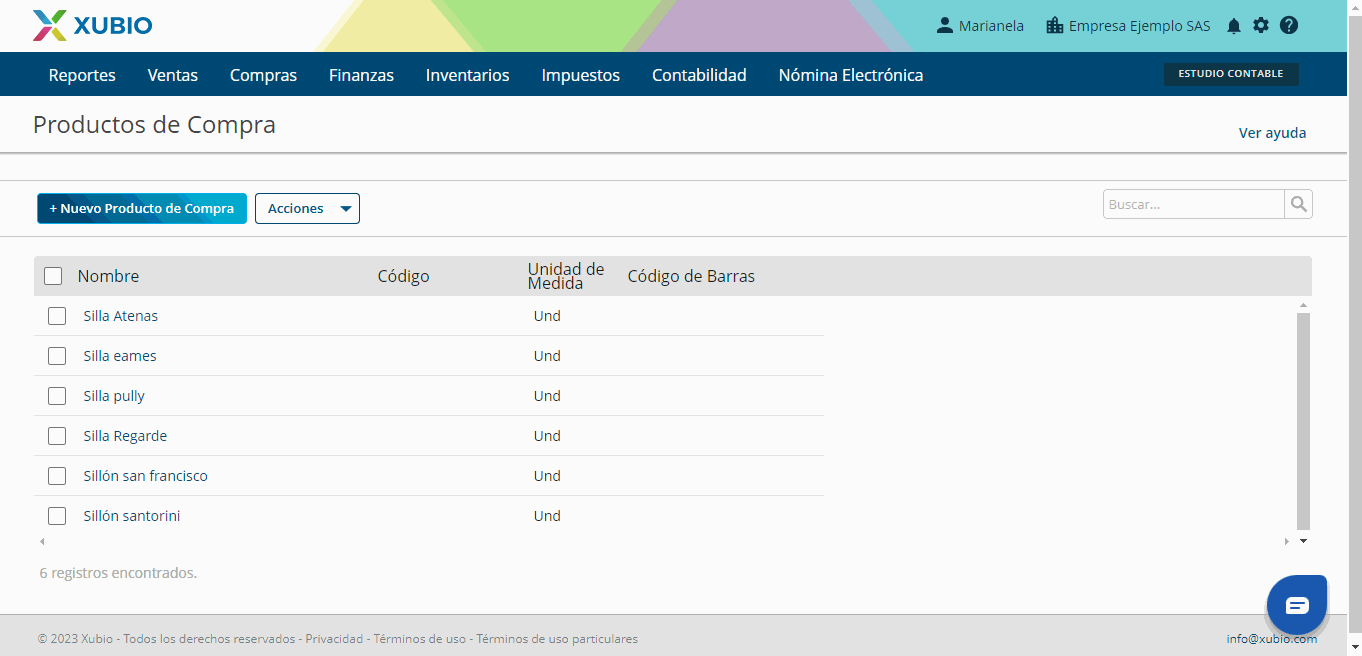Click the horizontal scroll left arrow
The image size is (1362, 656).
42,541
